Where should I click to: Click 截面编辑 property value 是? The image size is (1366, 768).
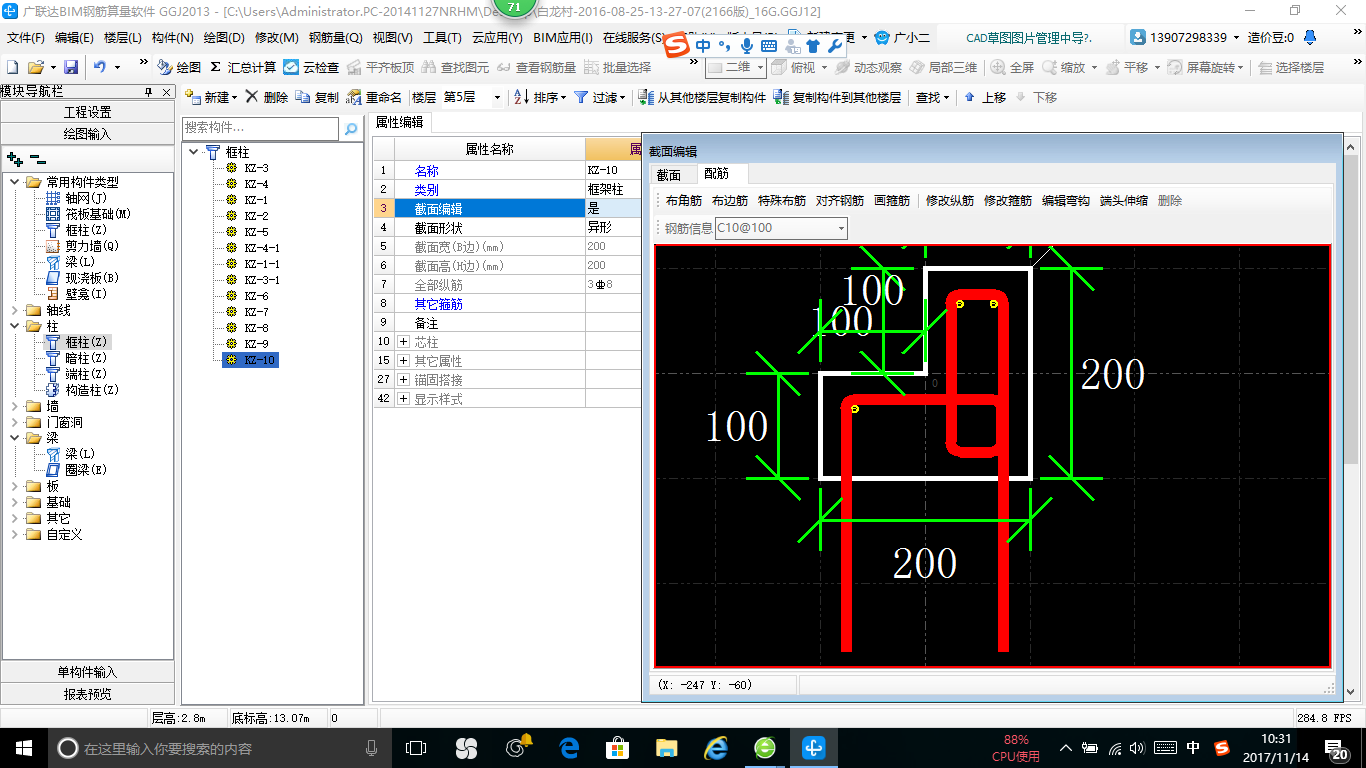tap(612, 209)
